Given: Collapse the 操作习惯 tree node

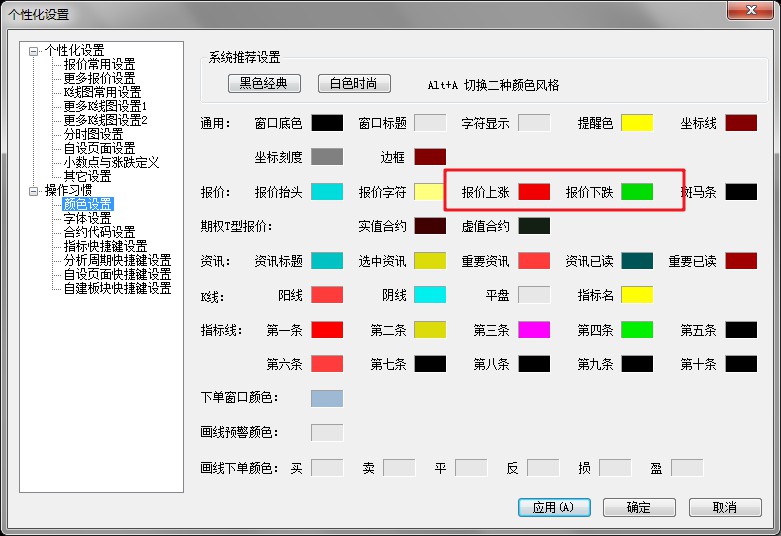Looking at the screenshot, I should coord(34,191).
